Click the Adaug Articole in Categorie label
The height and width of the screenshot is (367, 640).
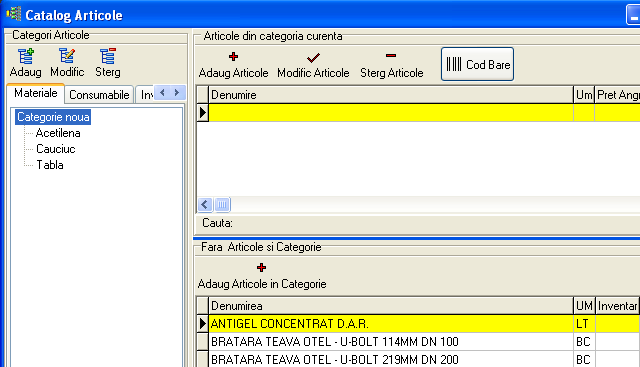(262, 284)
